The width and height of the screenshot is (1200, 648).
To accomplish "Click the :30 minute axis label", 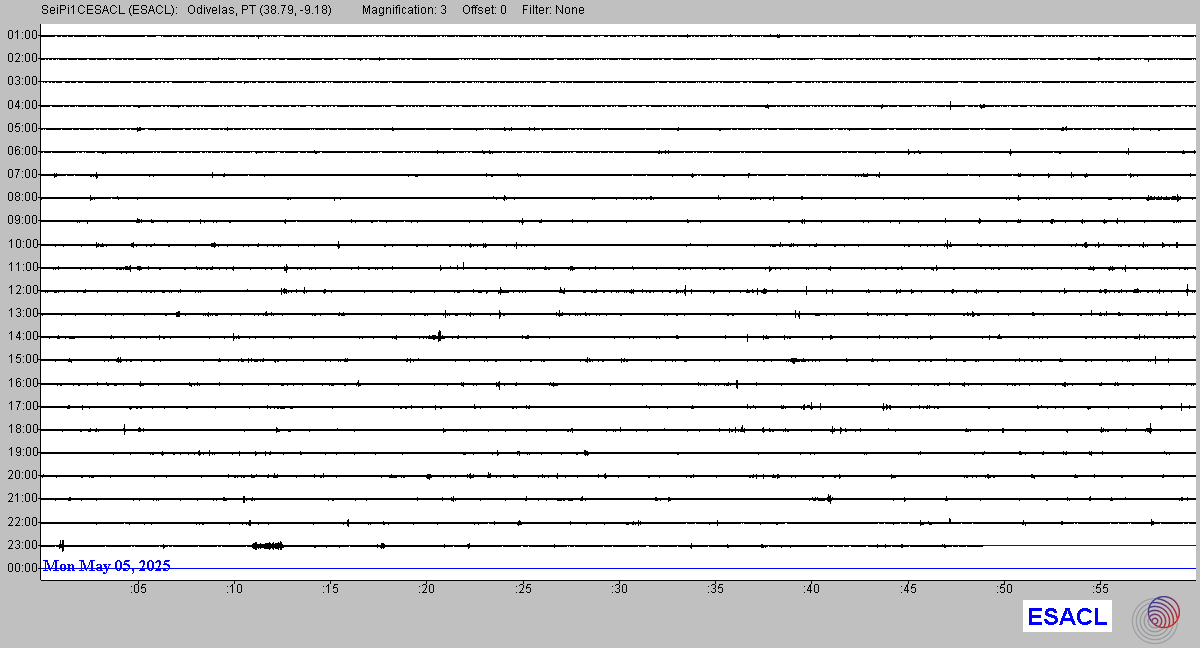I will (x=619, y=589).
